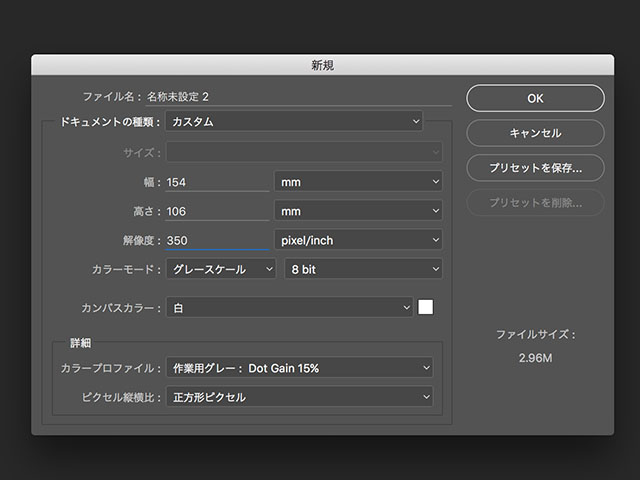Click the OK button
Image resolution: width=640 pixels, height=480 pixels.
coord(535,98)
